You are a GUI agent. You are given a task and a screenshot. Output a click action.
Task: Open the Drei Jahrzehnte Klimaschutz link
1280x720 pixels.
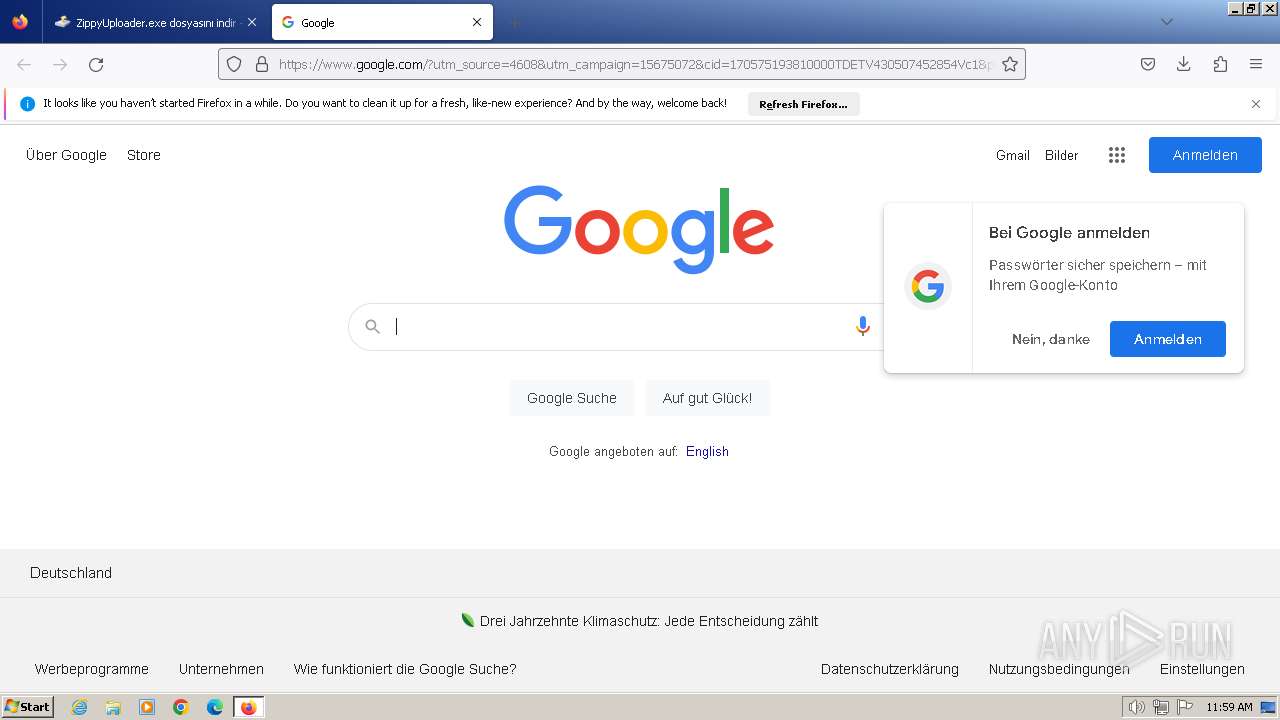point(649,621)
